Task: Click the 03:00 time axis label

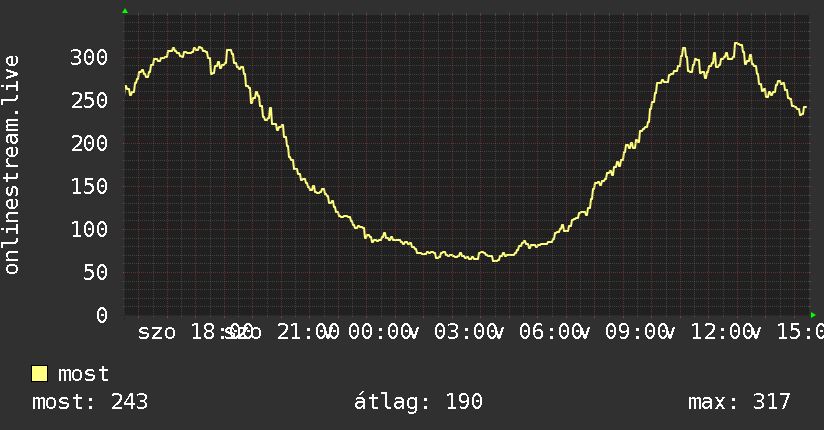Action: pyautogui.click(x=466, y=332)
